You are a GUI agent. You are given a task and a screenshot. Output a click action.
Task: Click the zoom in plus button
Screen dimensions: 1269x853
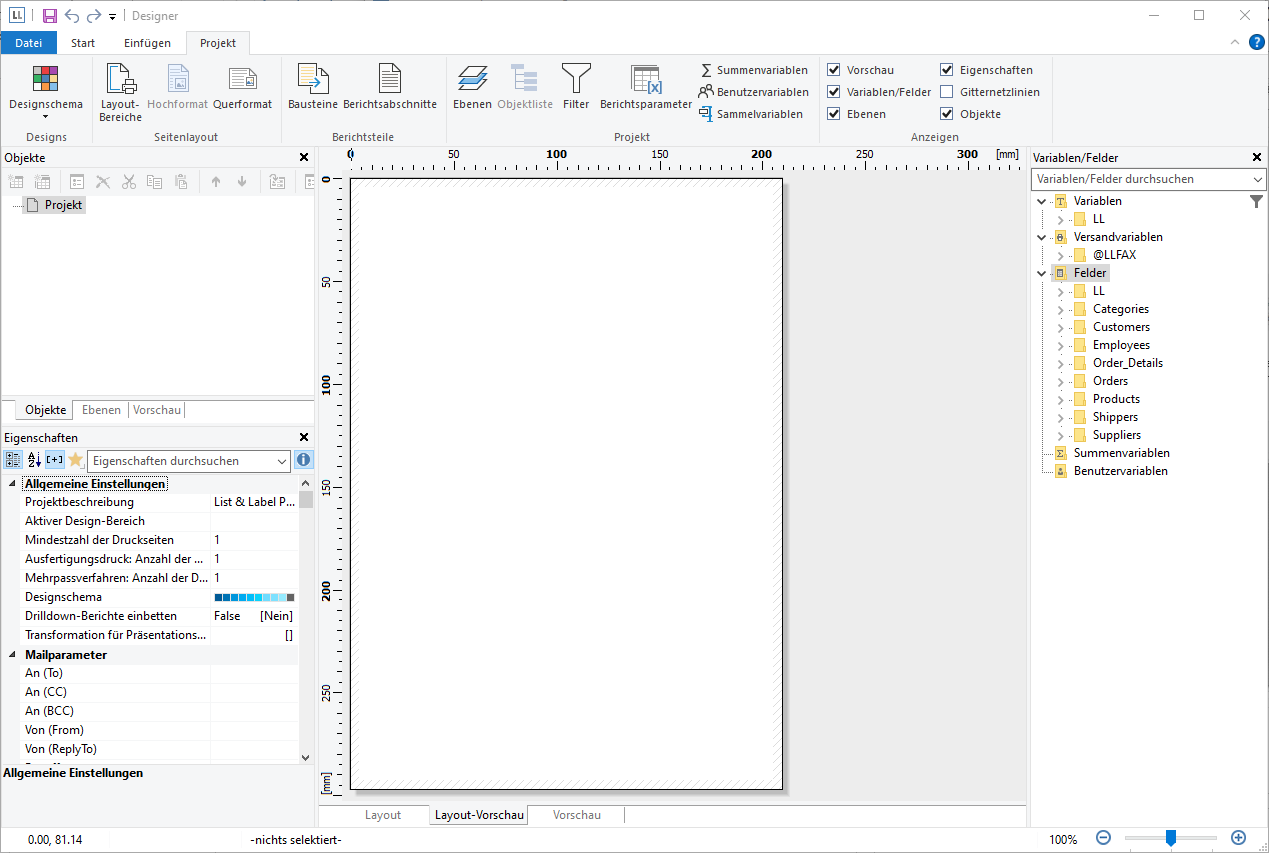coord(1238,838)
